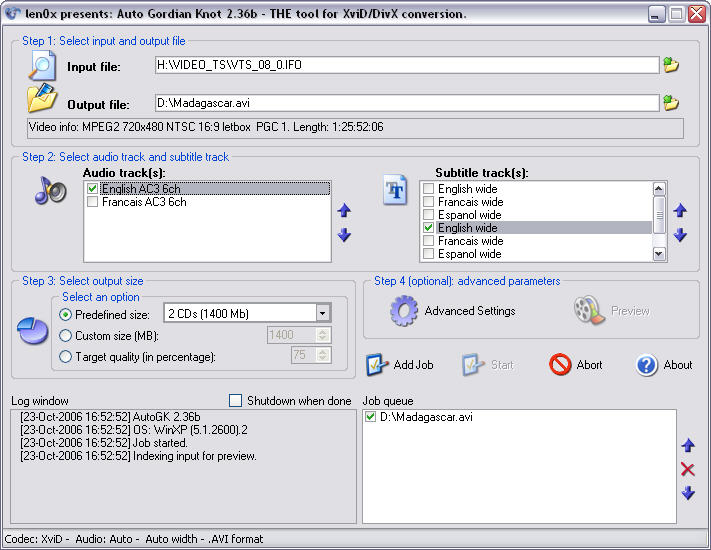Click status bar text "Codec: XviD"
The width and height of the screenshot is (711, 550).
(34, 539)
